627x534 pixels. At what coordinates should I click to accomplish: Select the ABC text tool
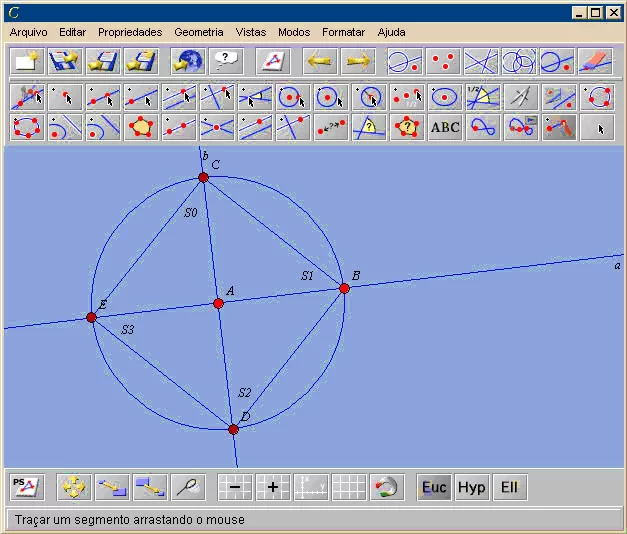445,127
